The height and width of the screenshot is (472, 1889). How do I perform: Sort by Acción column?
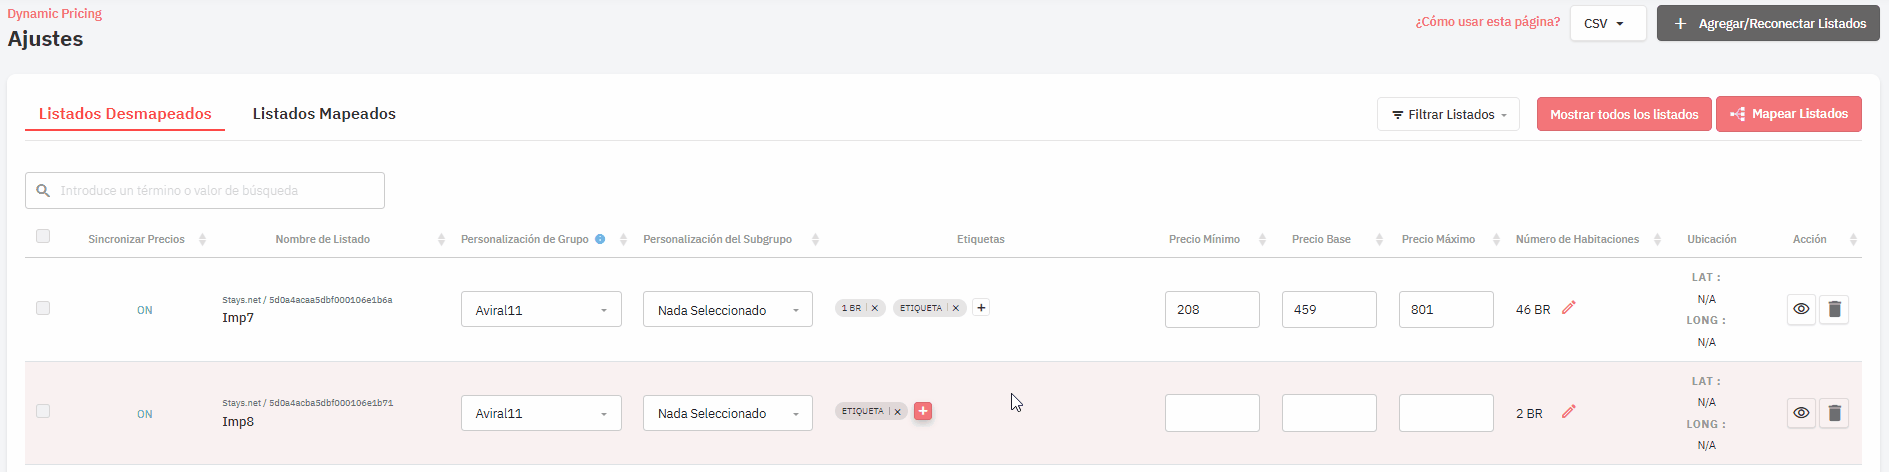pos(1853,240)
